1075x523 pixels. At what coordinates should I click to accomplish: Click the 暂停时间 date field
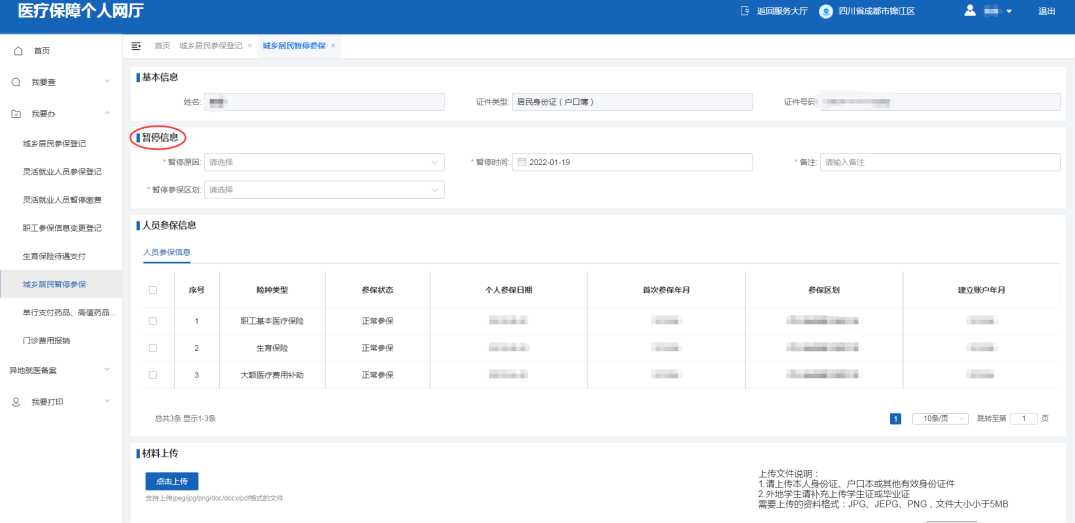(633, 162)
